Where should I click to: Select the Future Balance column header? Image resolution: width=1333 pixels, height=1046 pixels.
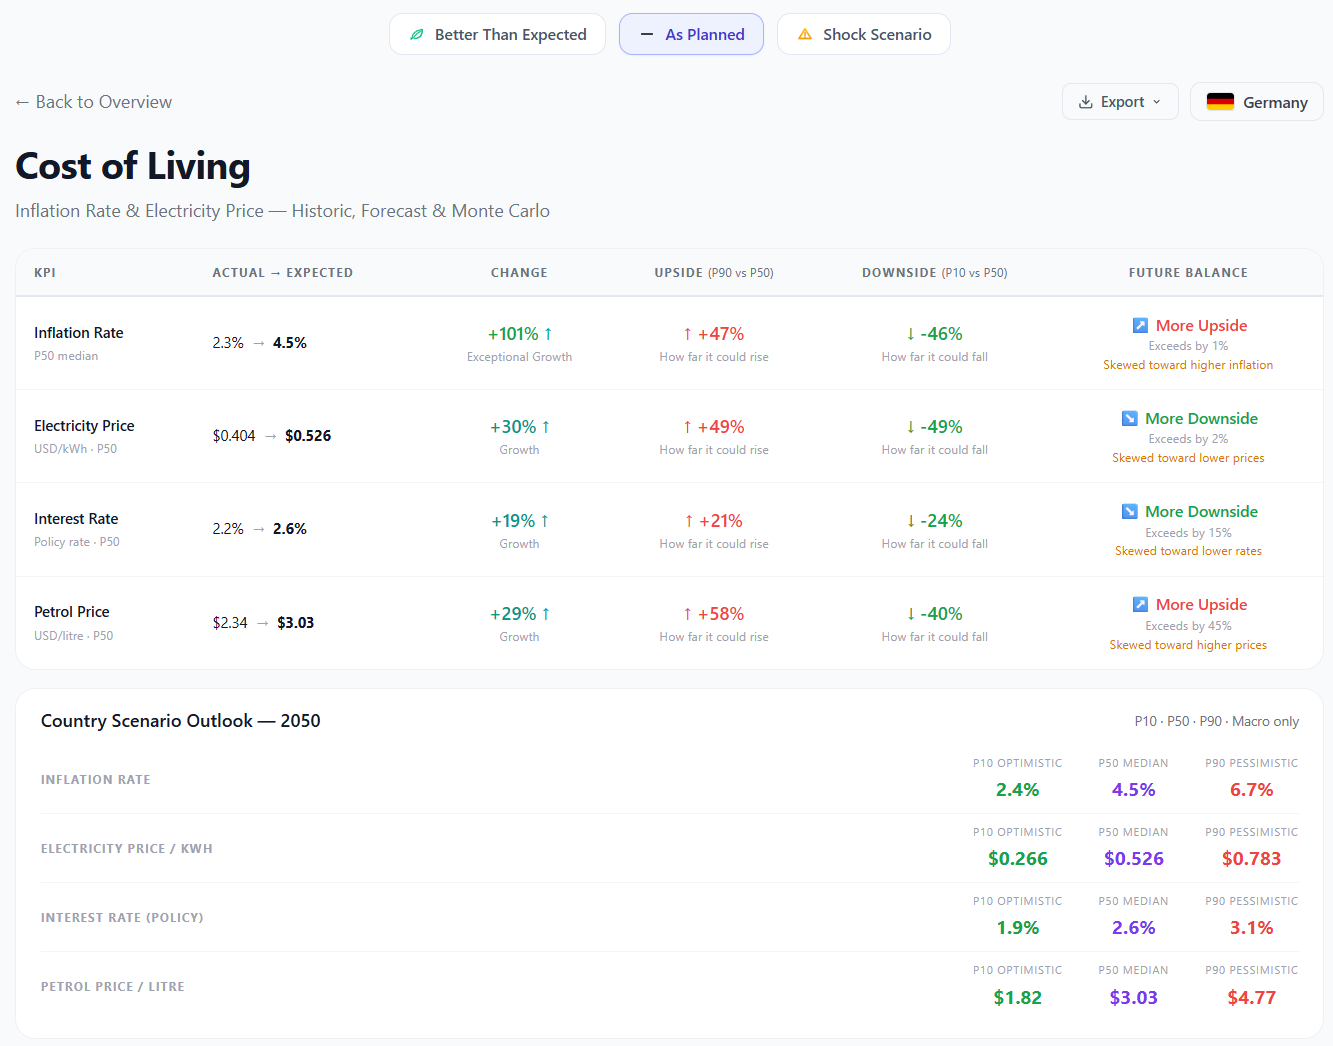click(x=1188, y=272)
